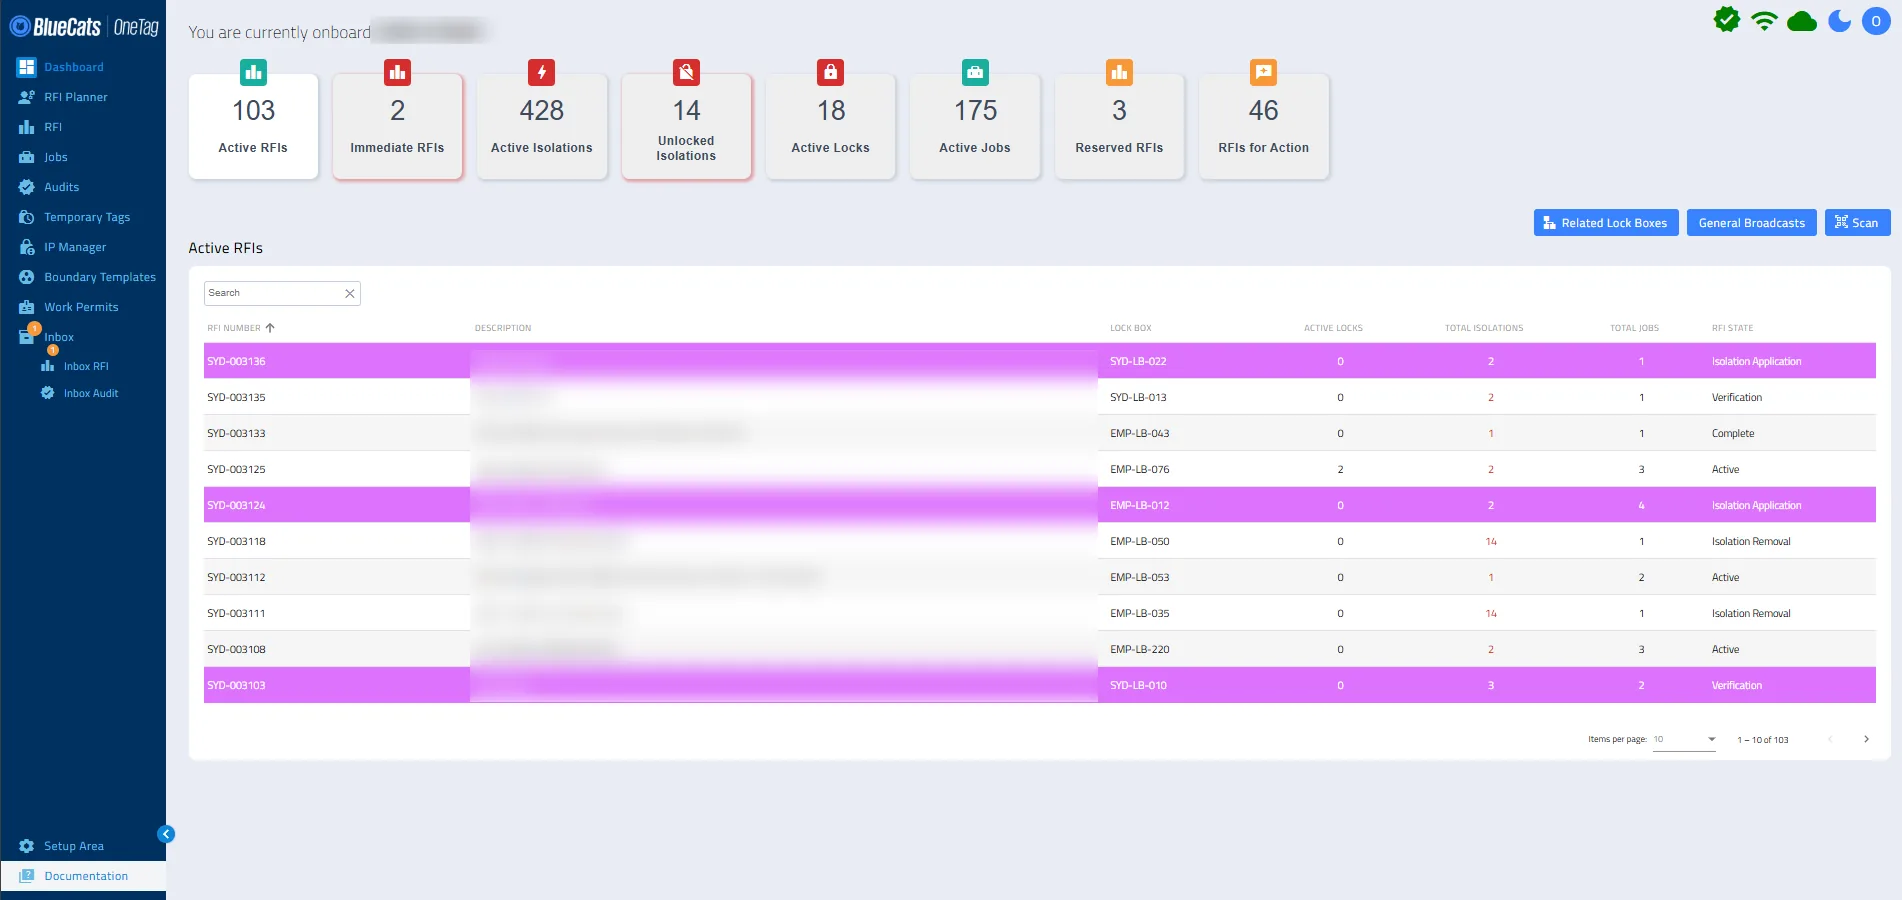Click the Active Isolations lightning icon

click(x=542, y=72)
